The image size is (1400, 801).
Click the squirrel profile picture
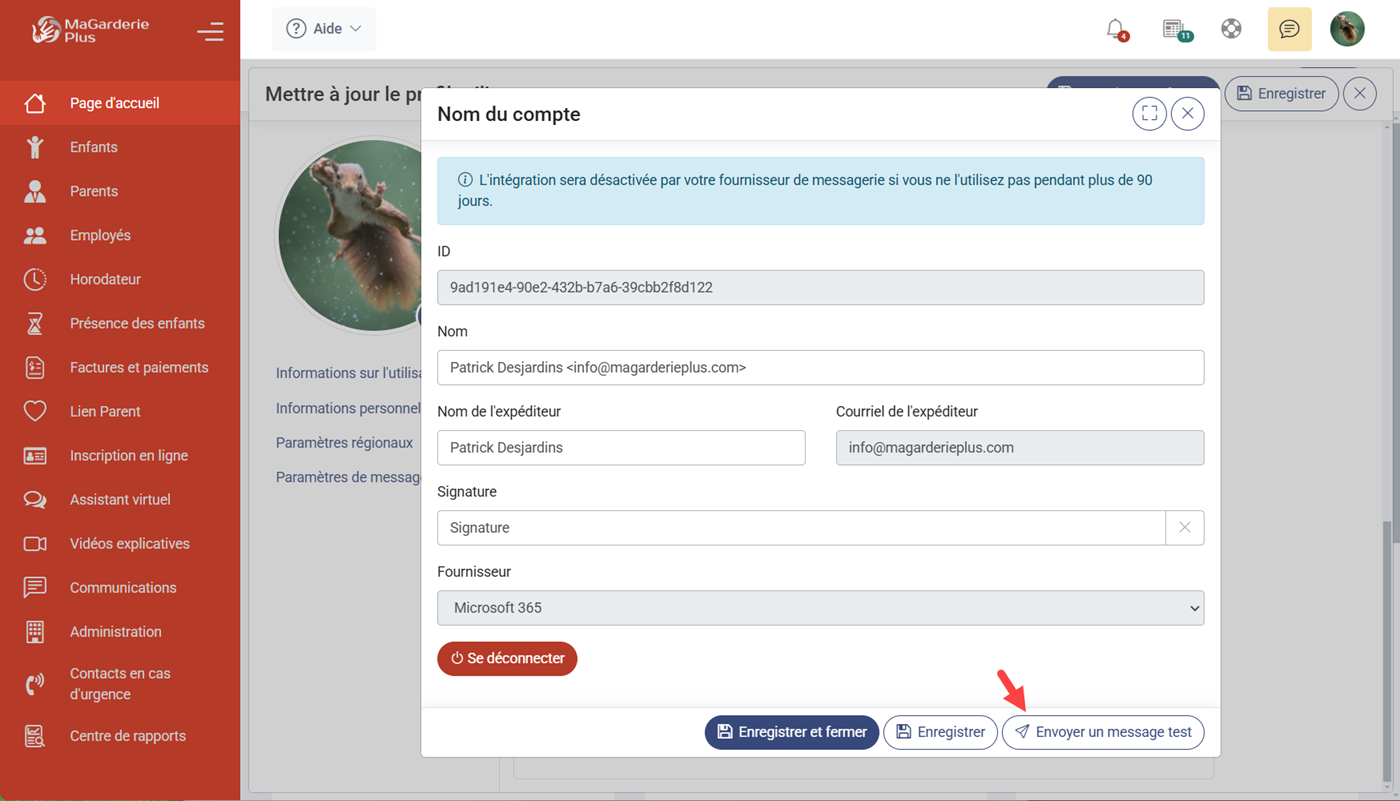click(350, 236)
